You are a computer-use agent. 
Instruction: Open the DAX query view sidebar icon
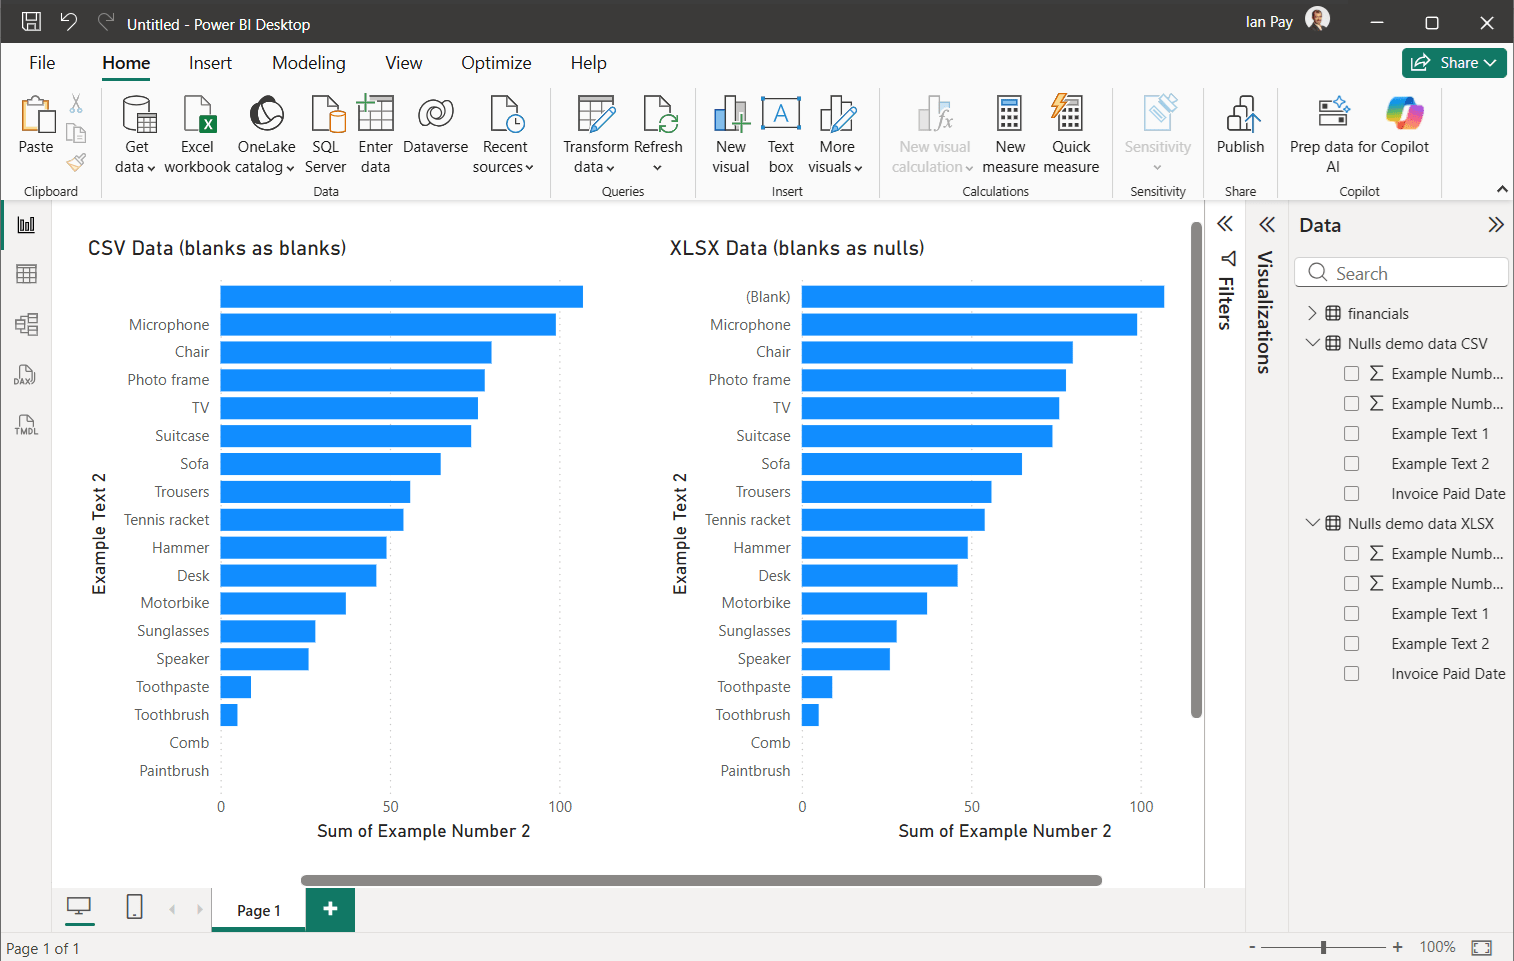(26, 375)
